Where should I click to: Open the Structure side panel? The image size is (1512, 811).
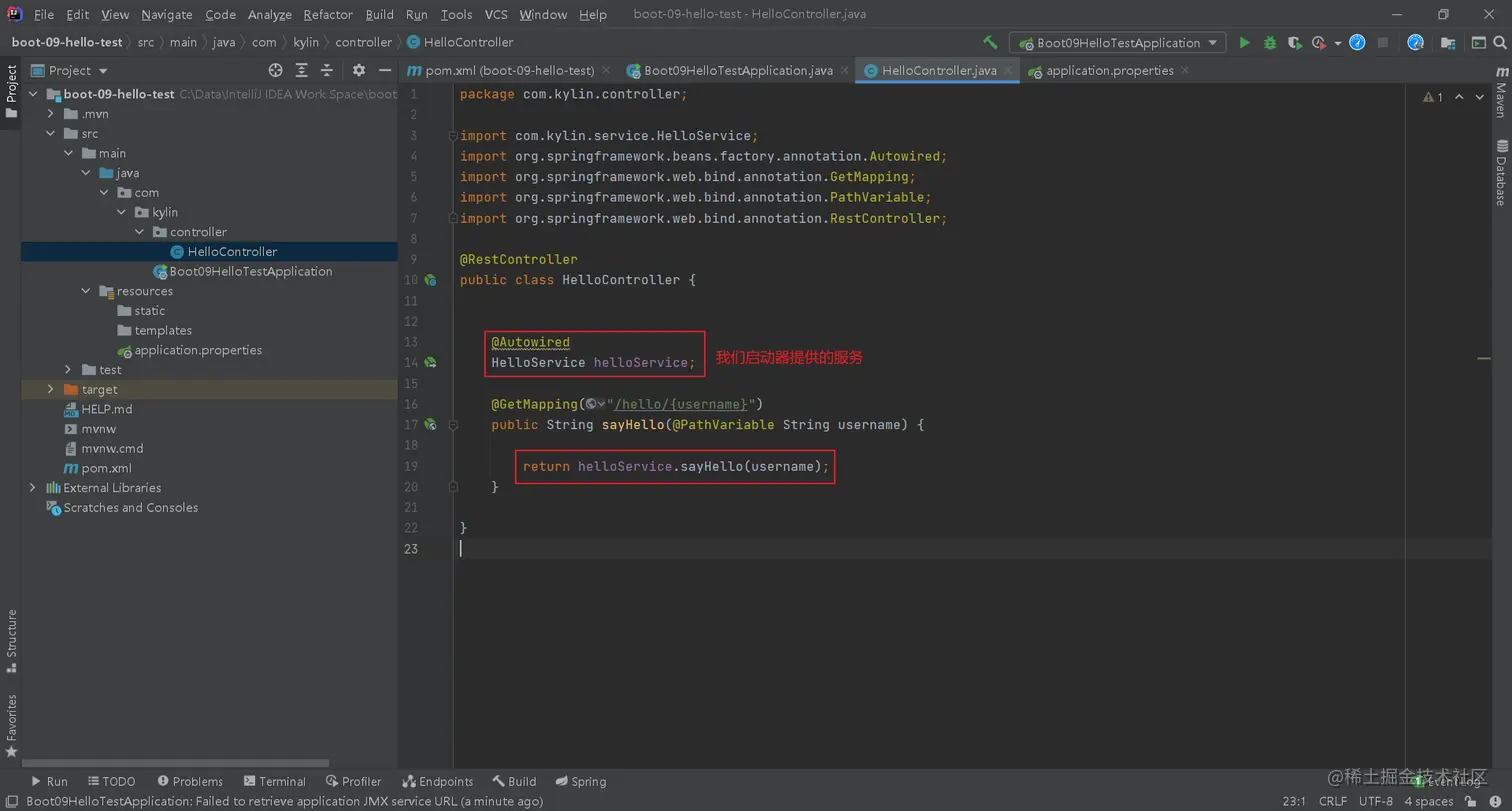tap(11, 640)
